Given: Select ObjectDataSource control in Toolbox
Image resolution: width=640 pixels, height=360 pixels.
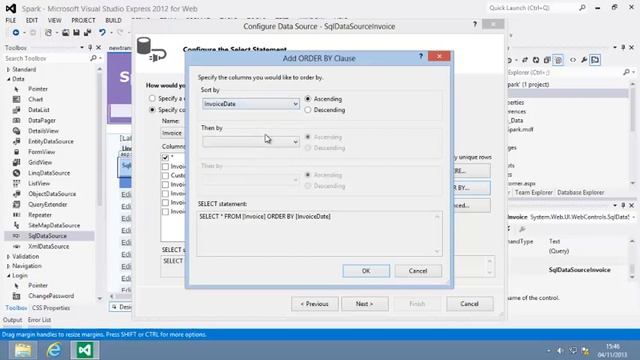Looking at the screenshot, I should 52,194.
